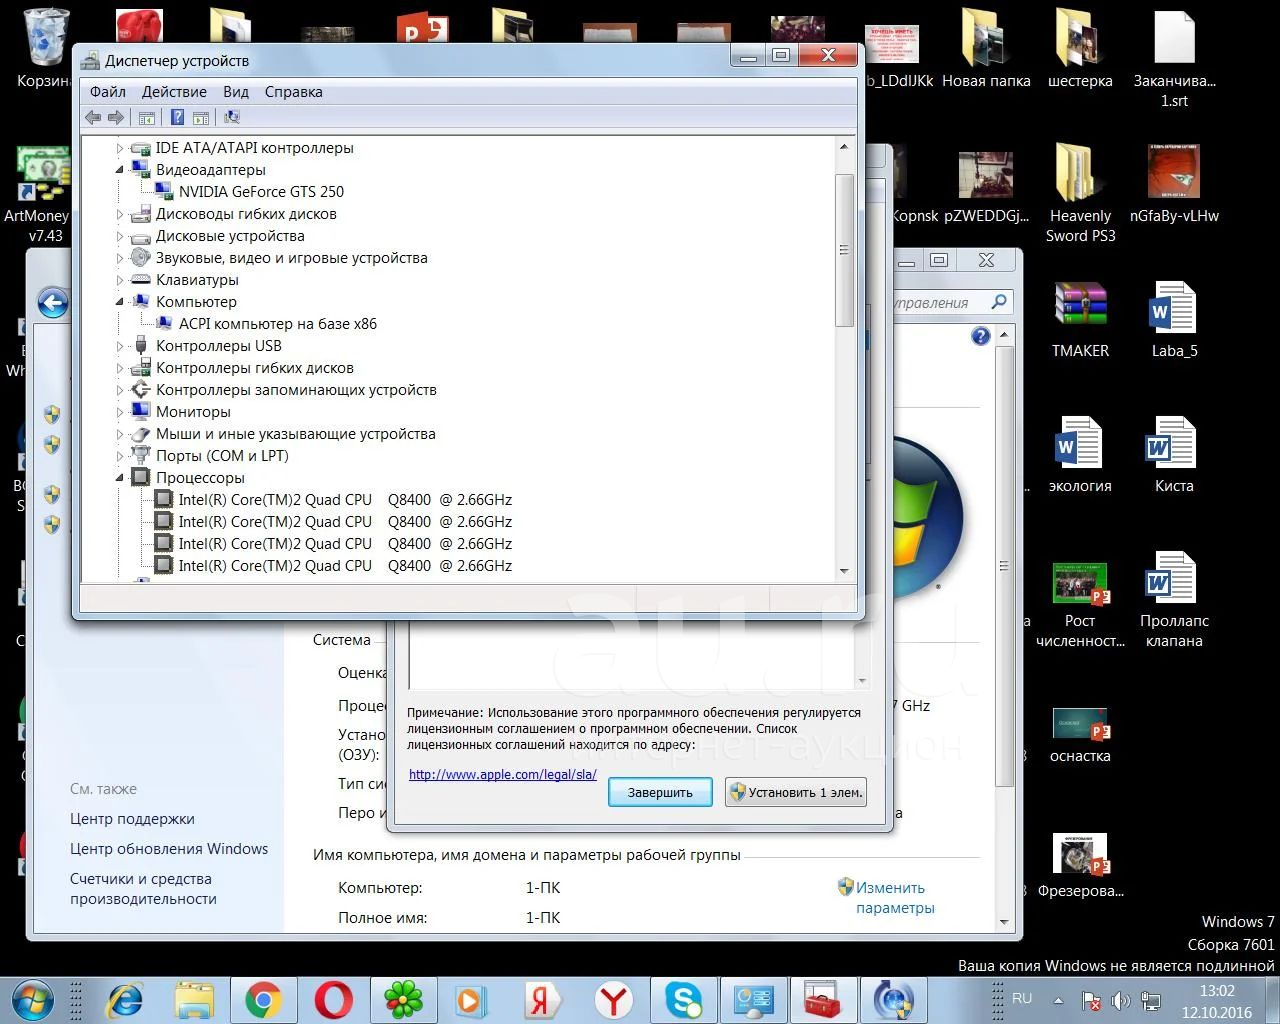Open the Вид menu

tap(236, 92)
